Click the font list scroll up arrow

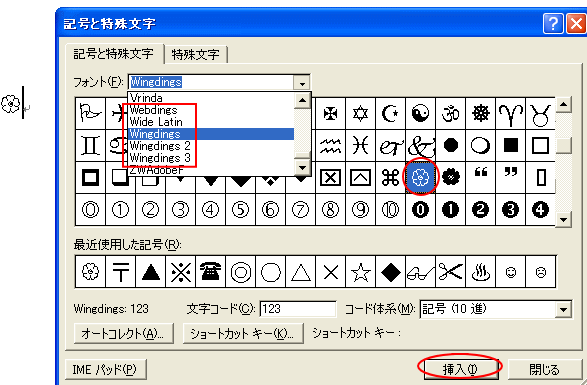(302, 100)
